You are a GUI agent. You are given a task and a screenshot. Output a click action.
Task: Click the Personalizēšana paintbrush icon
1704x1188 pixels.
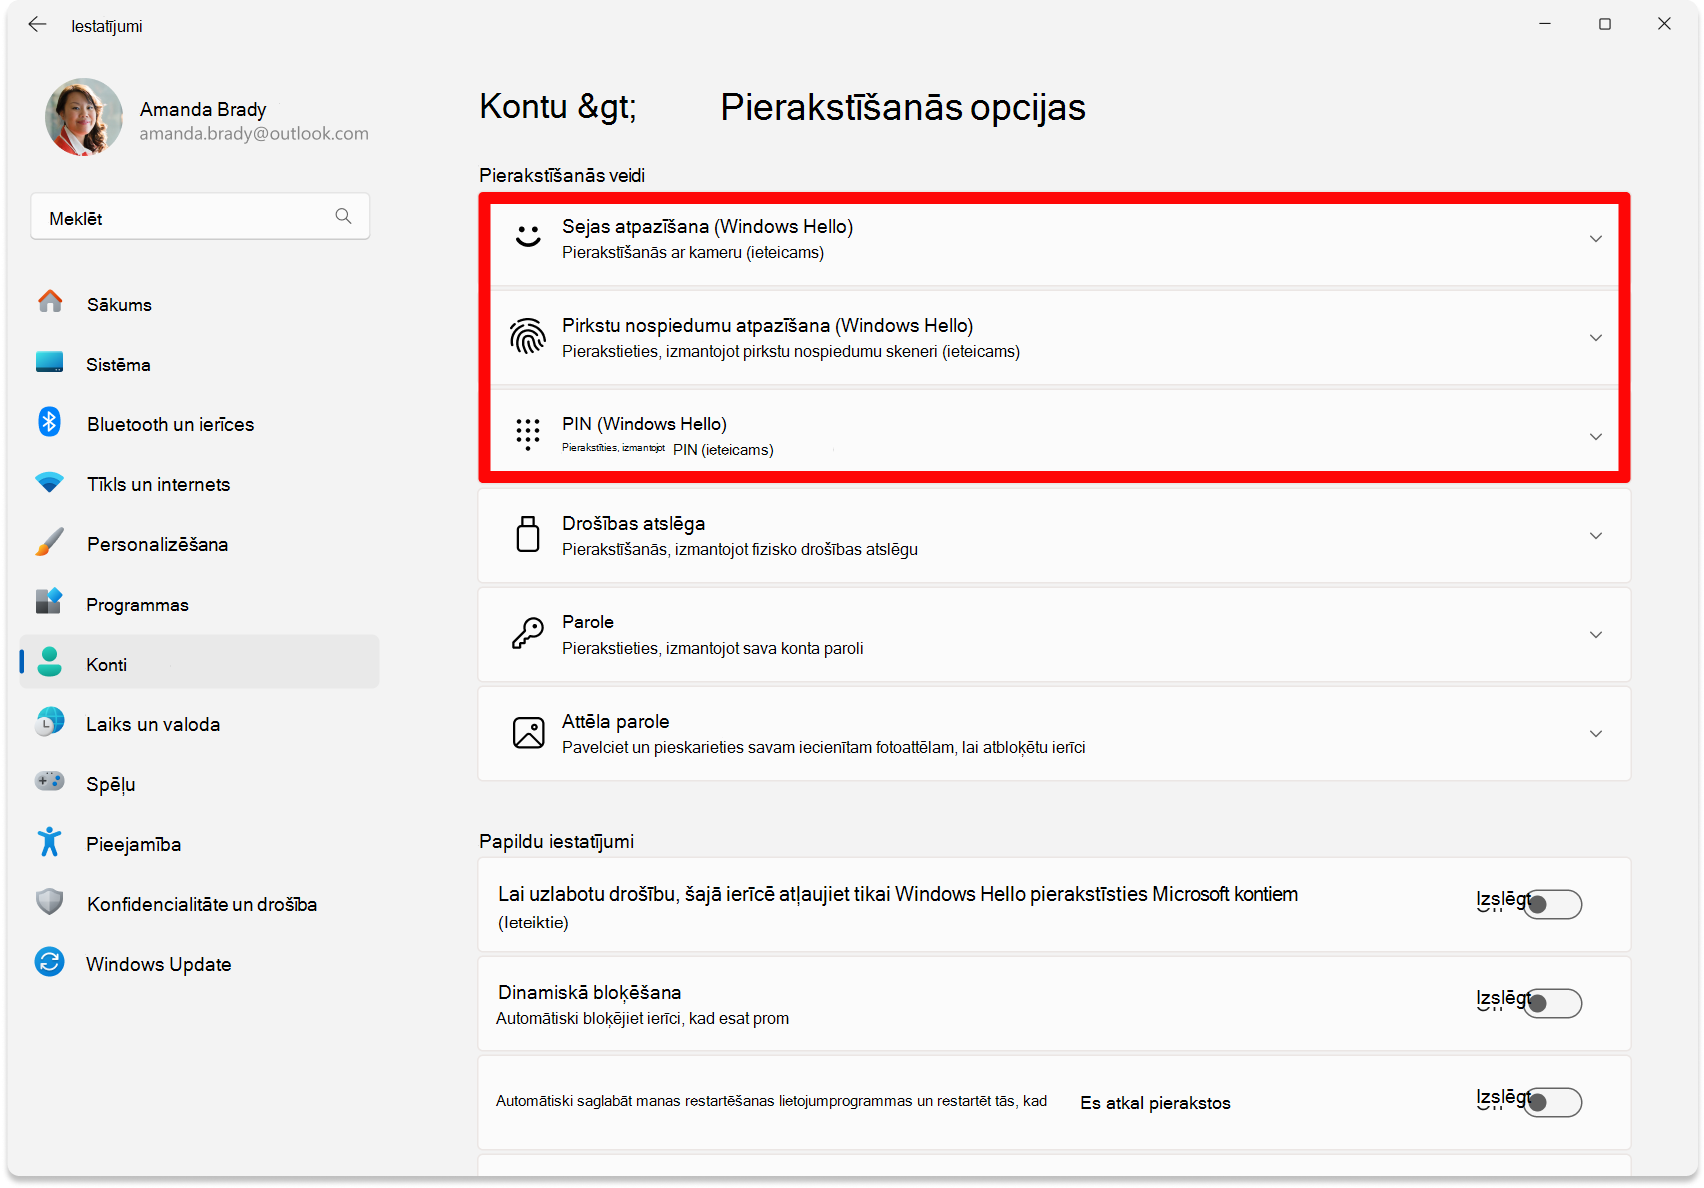point(50,542)
